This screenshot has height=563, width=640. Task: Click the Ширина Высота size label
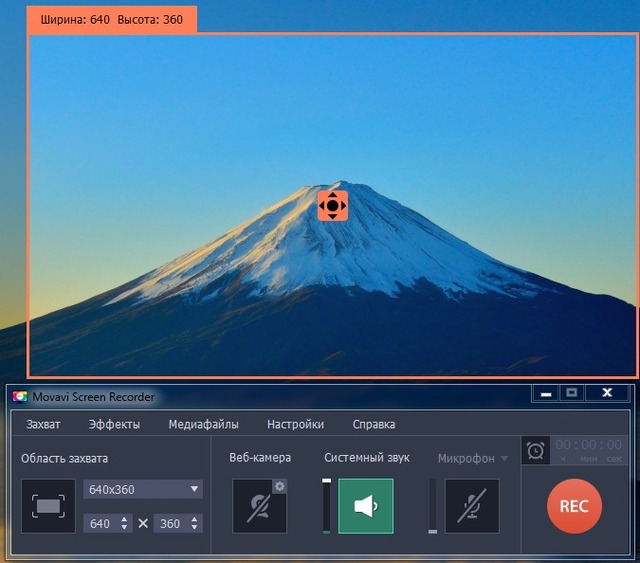click(x=112, y=20)
